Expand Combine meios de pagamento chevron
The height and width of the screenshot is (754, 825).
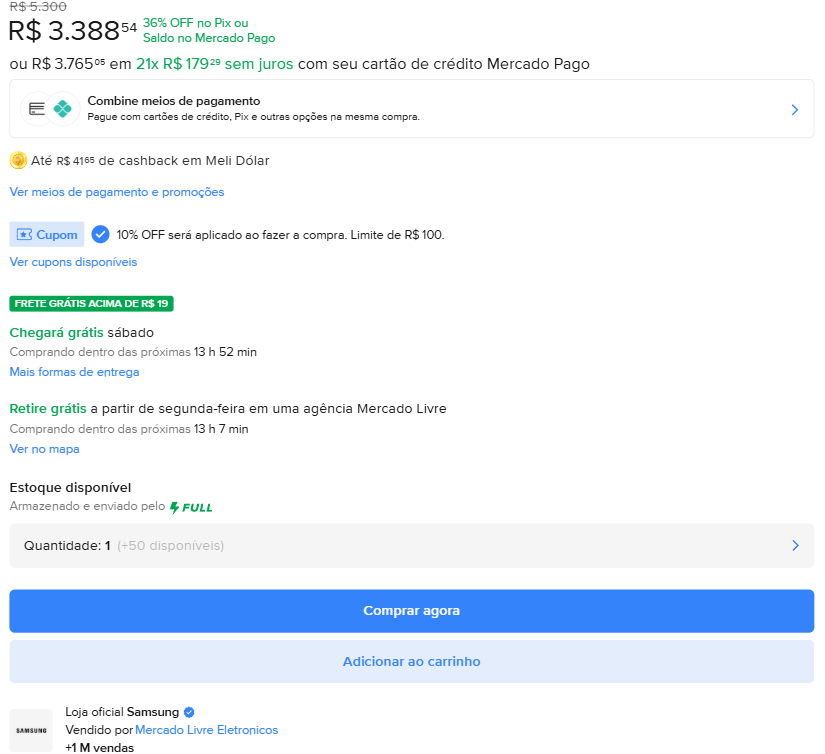tap(795, 109)
